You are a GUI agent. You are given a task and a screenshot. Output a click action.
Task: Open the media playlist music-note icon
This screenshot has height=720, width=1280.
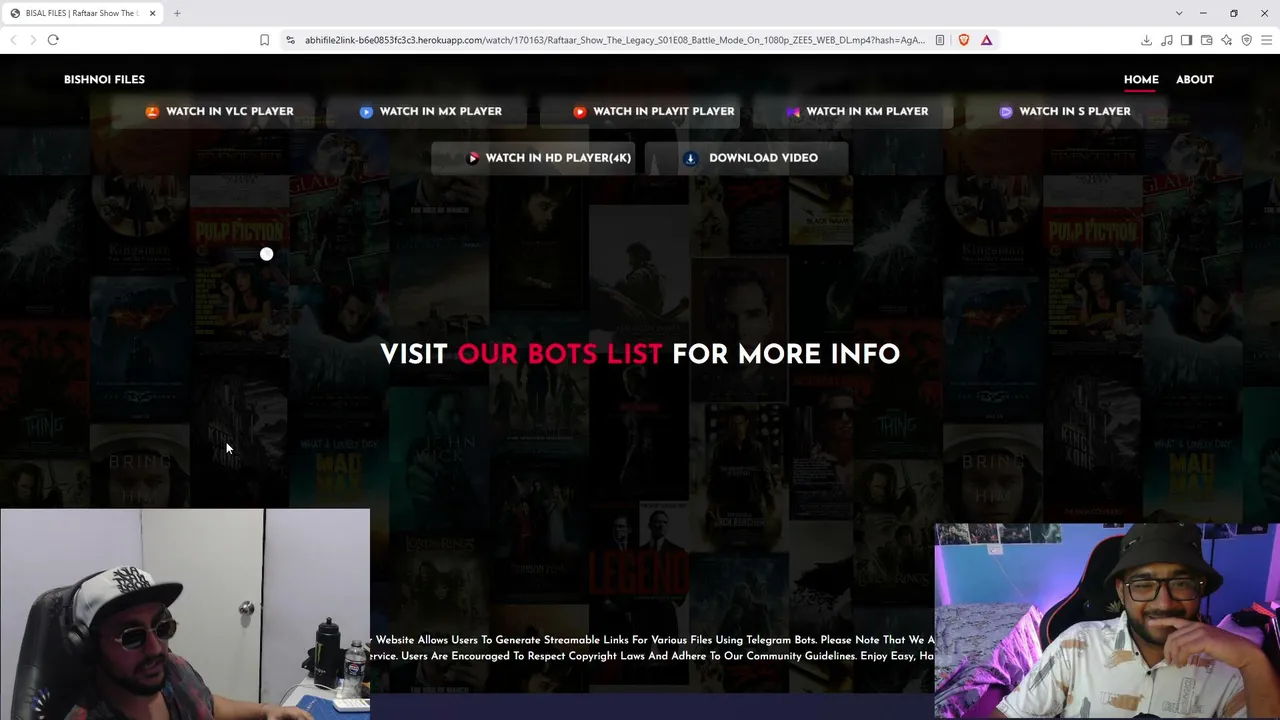pyautogui.click(x=1166, y=40)
